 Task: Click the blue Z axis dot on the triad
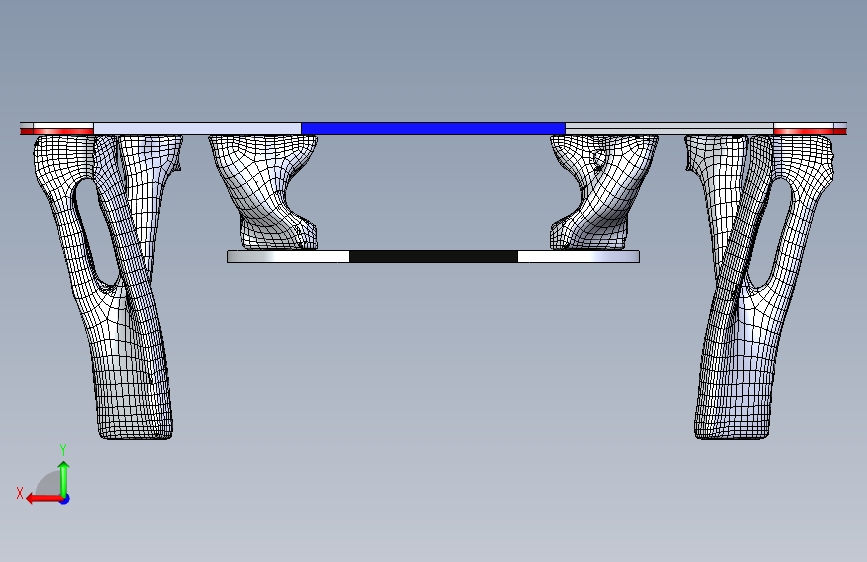65,500
